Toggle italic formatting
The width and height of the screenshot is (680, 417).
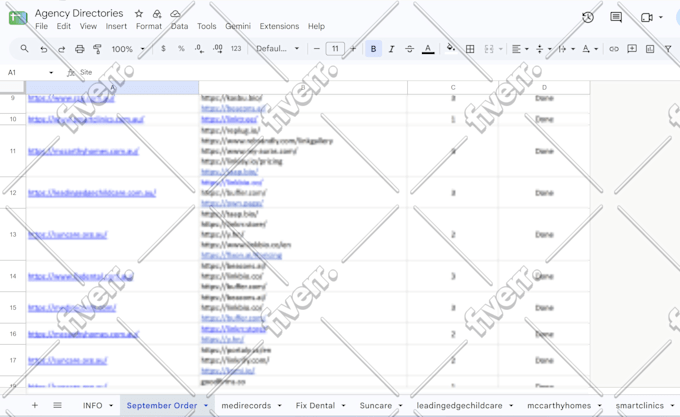click(391, 49)
